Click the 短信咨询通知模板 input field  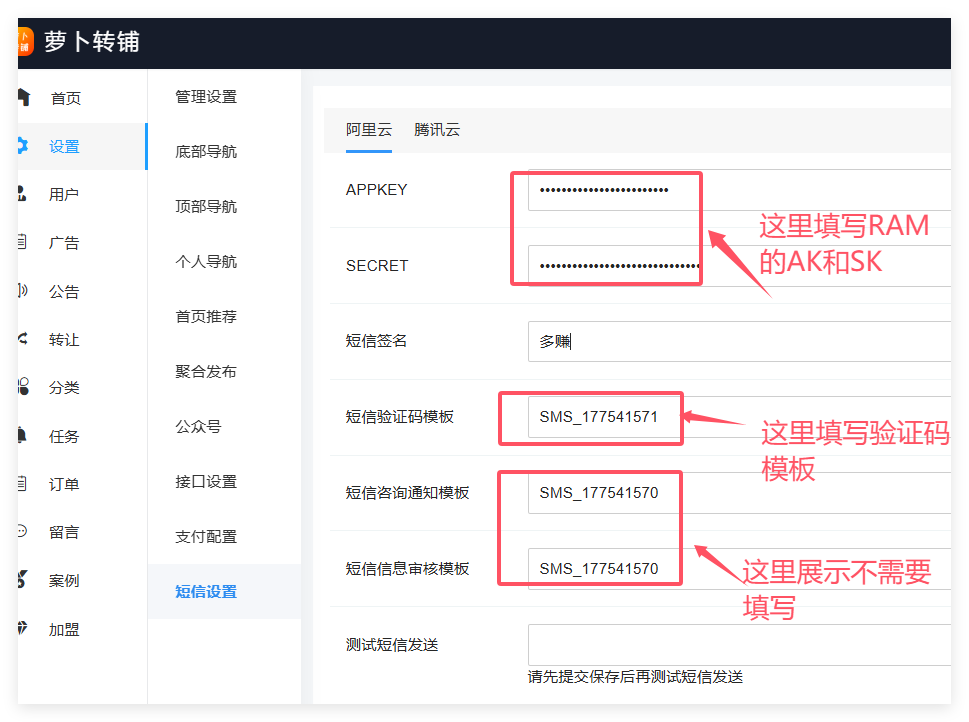coord(739,493)
